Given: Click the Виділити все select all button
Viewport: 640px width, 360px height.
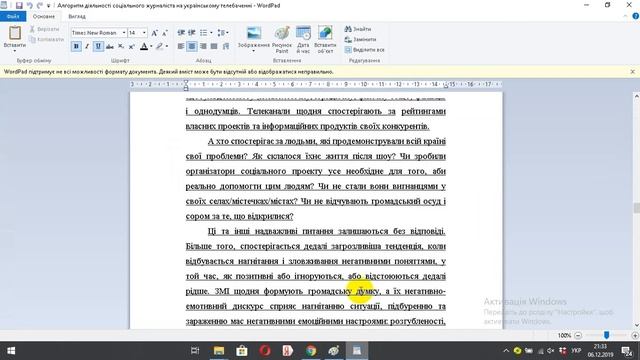Looking at the screenshot, I should coord(364,50).
